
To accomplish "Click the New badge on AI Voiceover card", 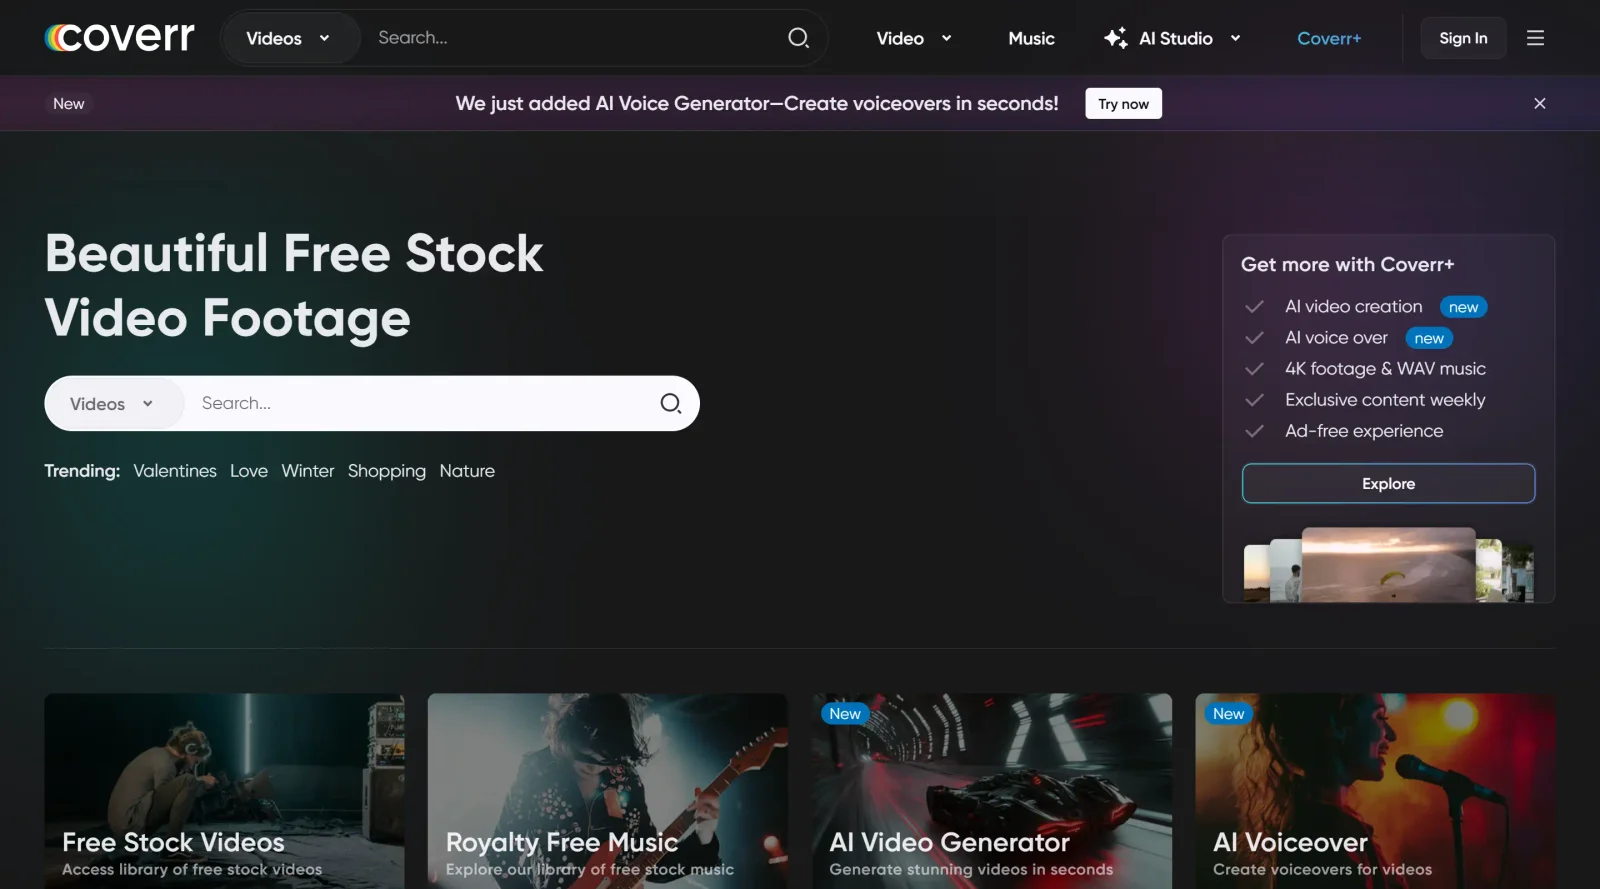I will (x=1228, y=713).
